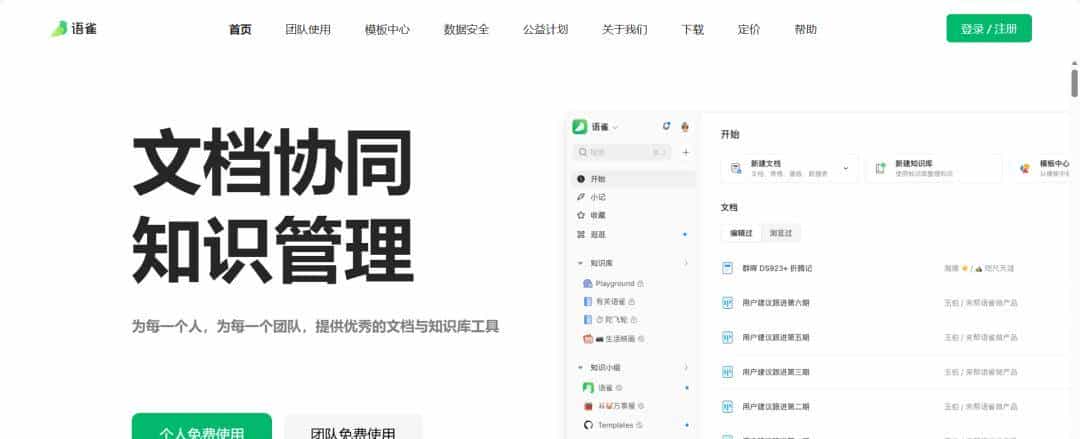Open 定价 in the top navigation

pos(749,29)
